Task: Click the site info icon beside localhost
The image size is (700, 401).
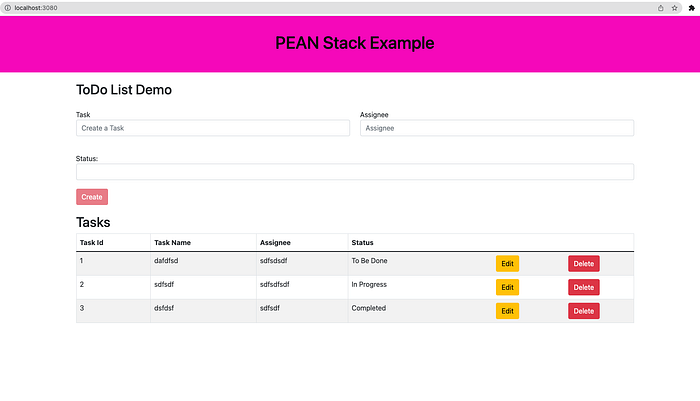Action: point(8,8)
